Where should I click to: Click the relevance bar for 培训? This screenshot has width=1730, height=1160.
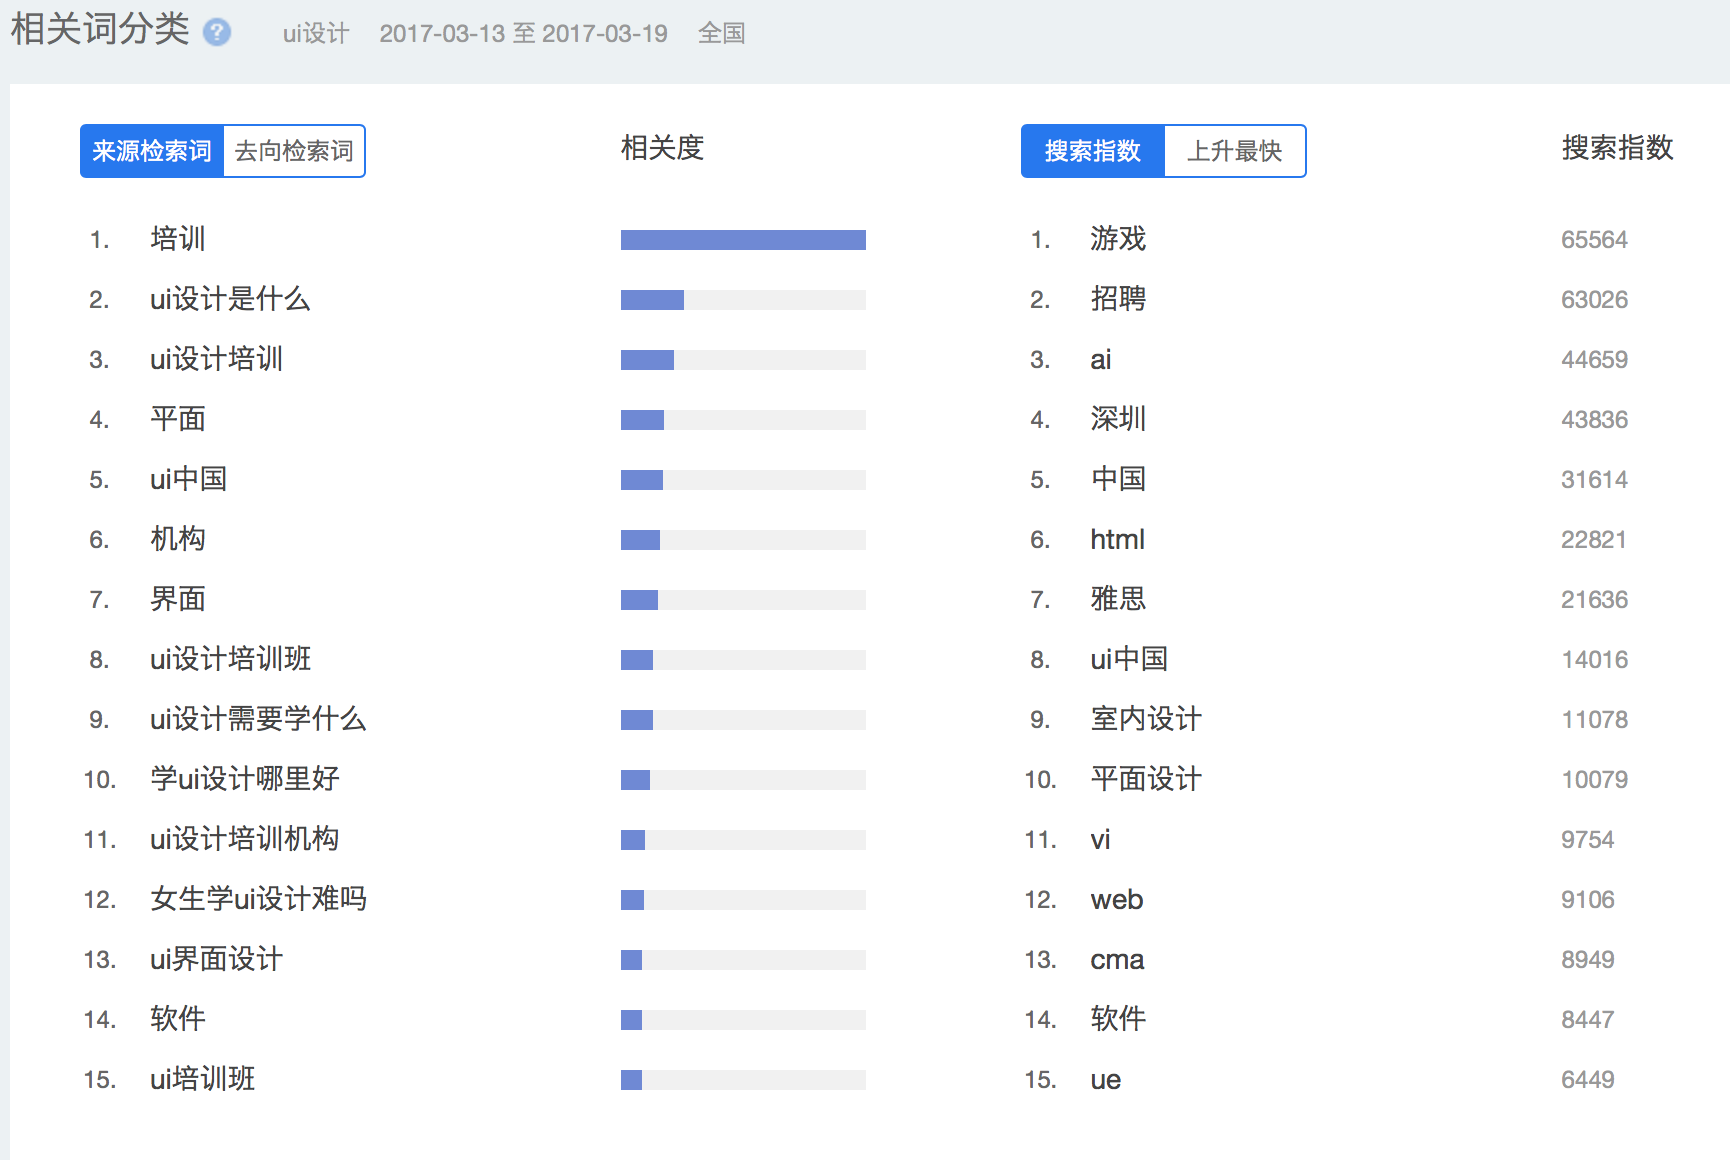point(743,240)
